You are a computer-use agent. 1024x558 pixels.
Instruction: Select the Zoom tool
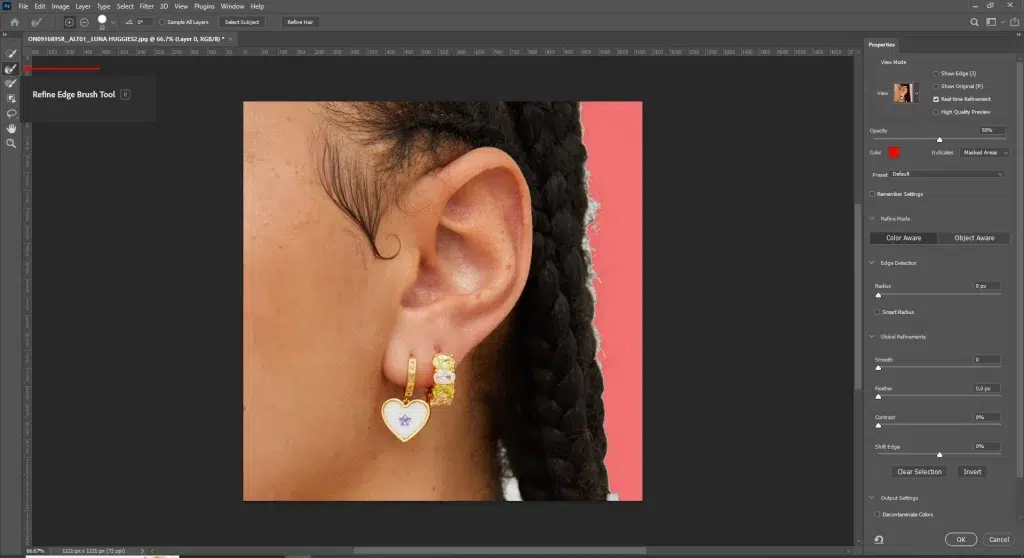coord(11,144)
